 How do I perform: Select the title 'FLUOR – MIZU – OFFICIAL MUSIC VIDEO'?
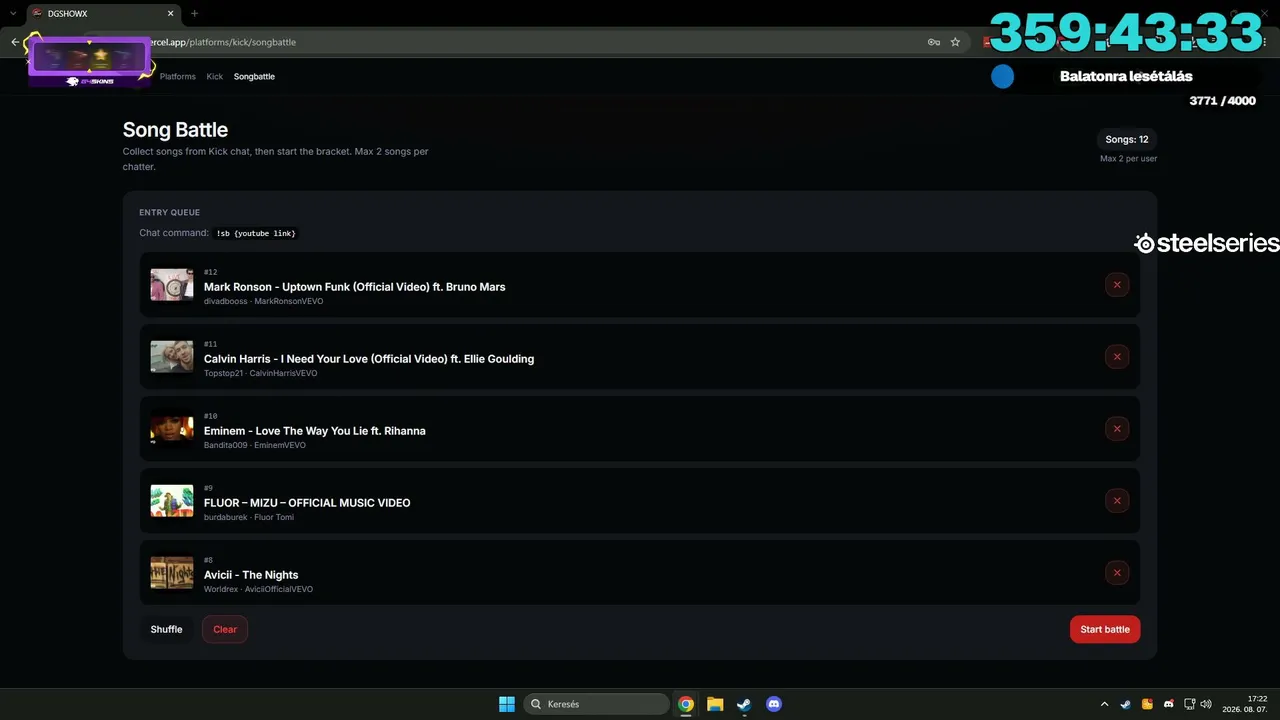click(x=307, y=503)
